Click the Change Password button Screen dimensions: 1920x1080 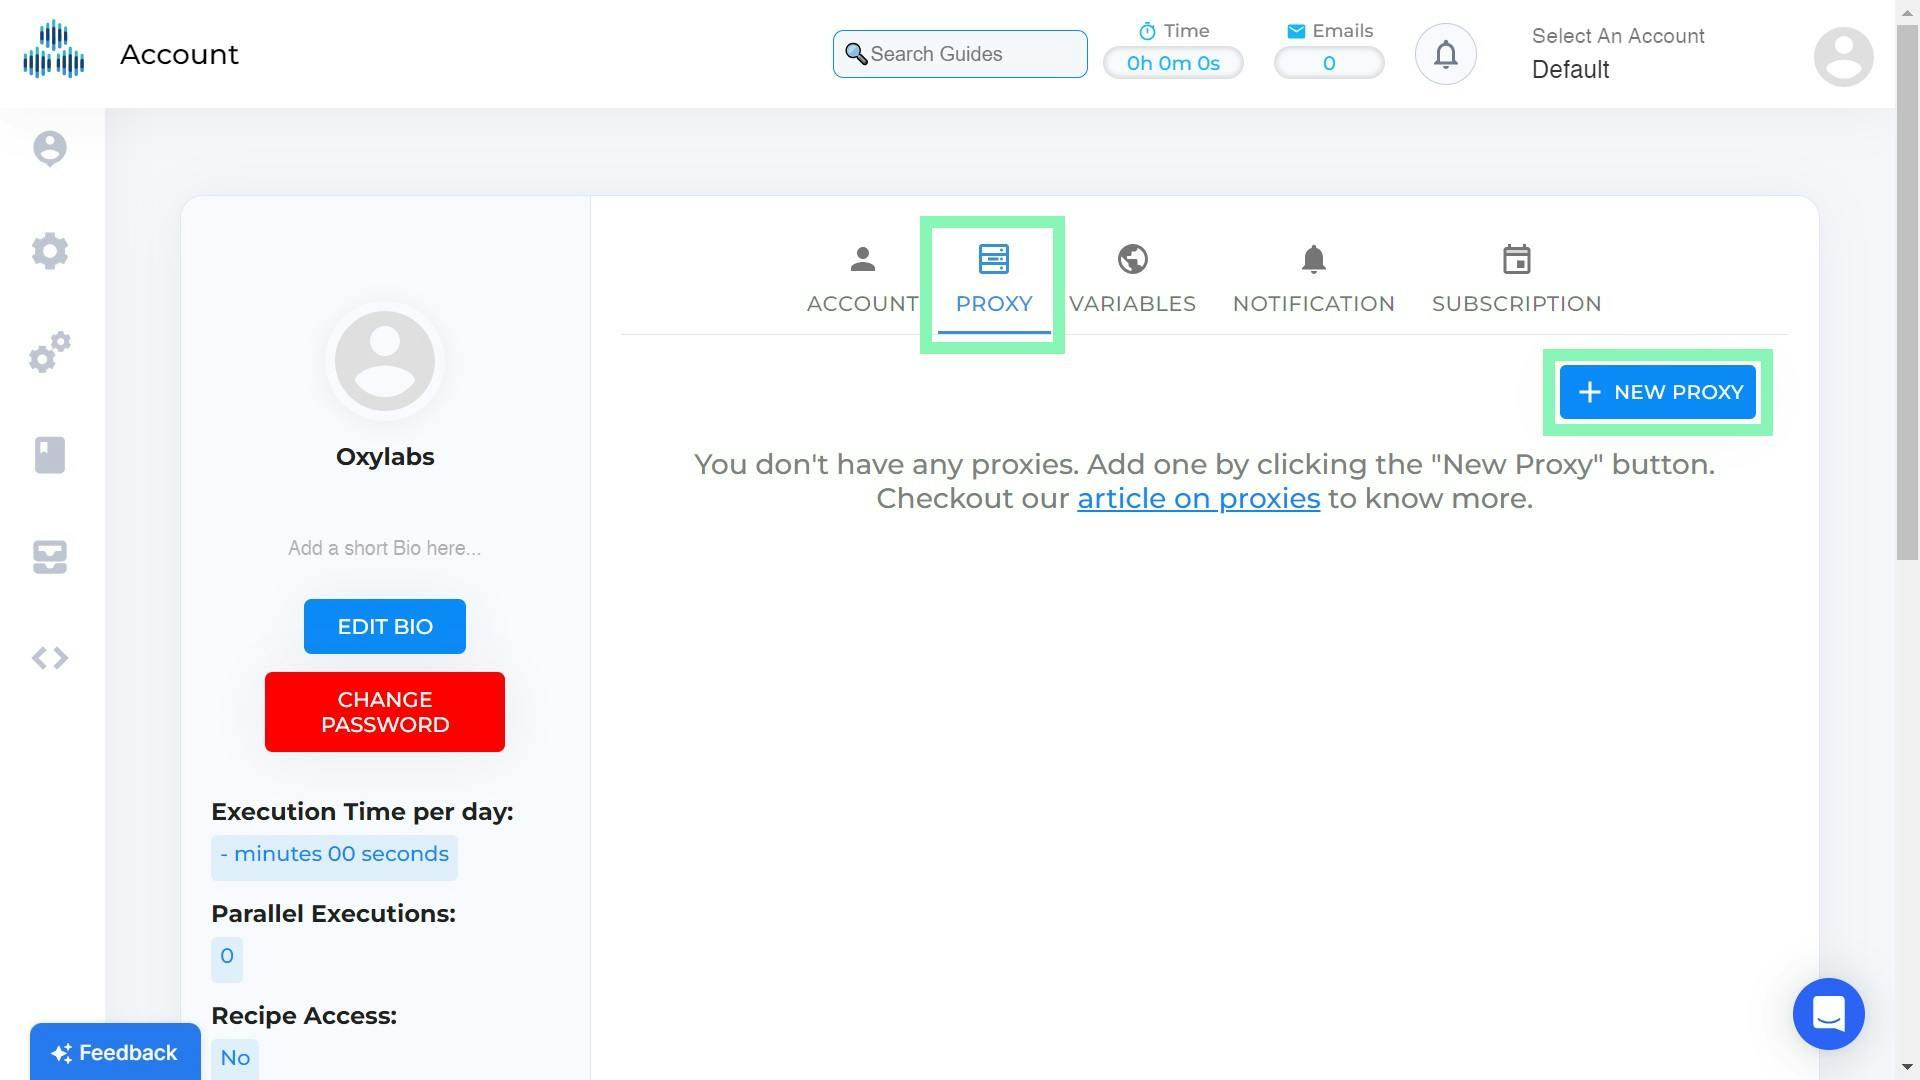(x=385, y=712)
